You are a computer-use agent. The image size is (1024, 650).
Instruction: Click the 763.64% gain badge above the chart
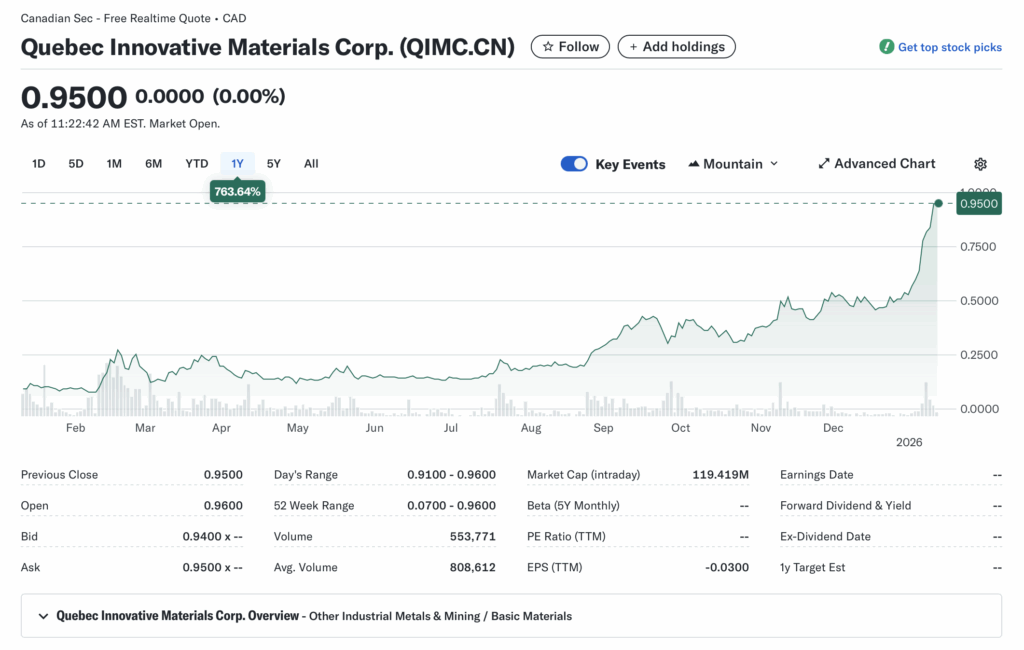tap(237, 191)
